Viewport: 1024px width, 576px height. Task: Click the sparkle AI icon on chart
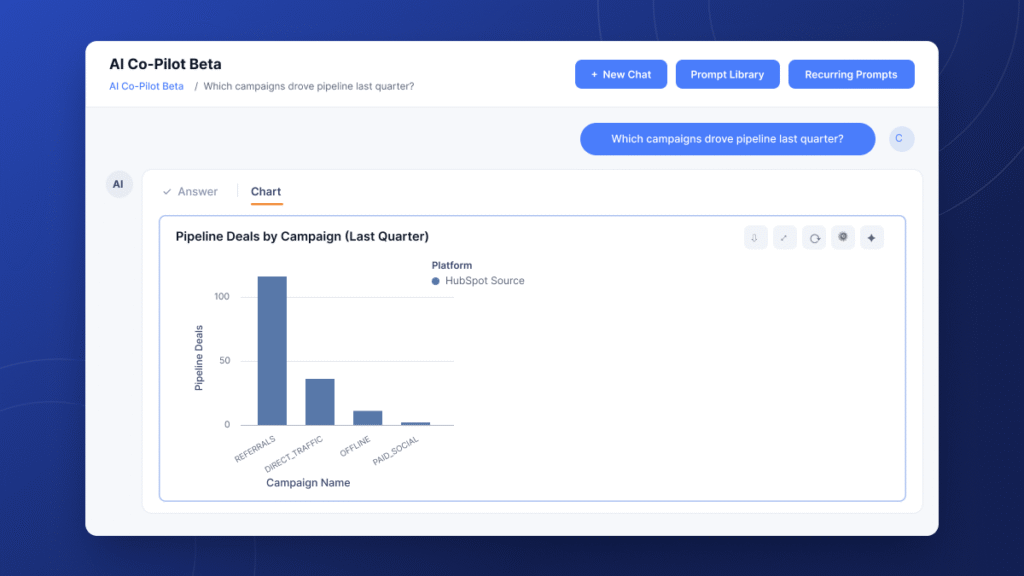pyautogui.click(x=872, y=238)
